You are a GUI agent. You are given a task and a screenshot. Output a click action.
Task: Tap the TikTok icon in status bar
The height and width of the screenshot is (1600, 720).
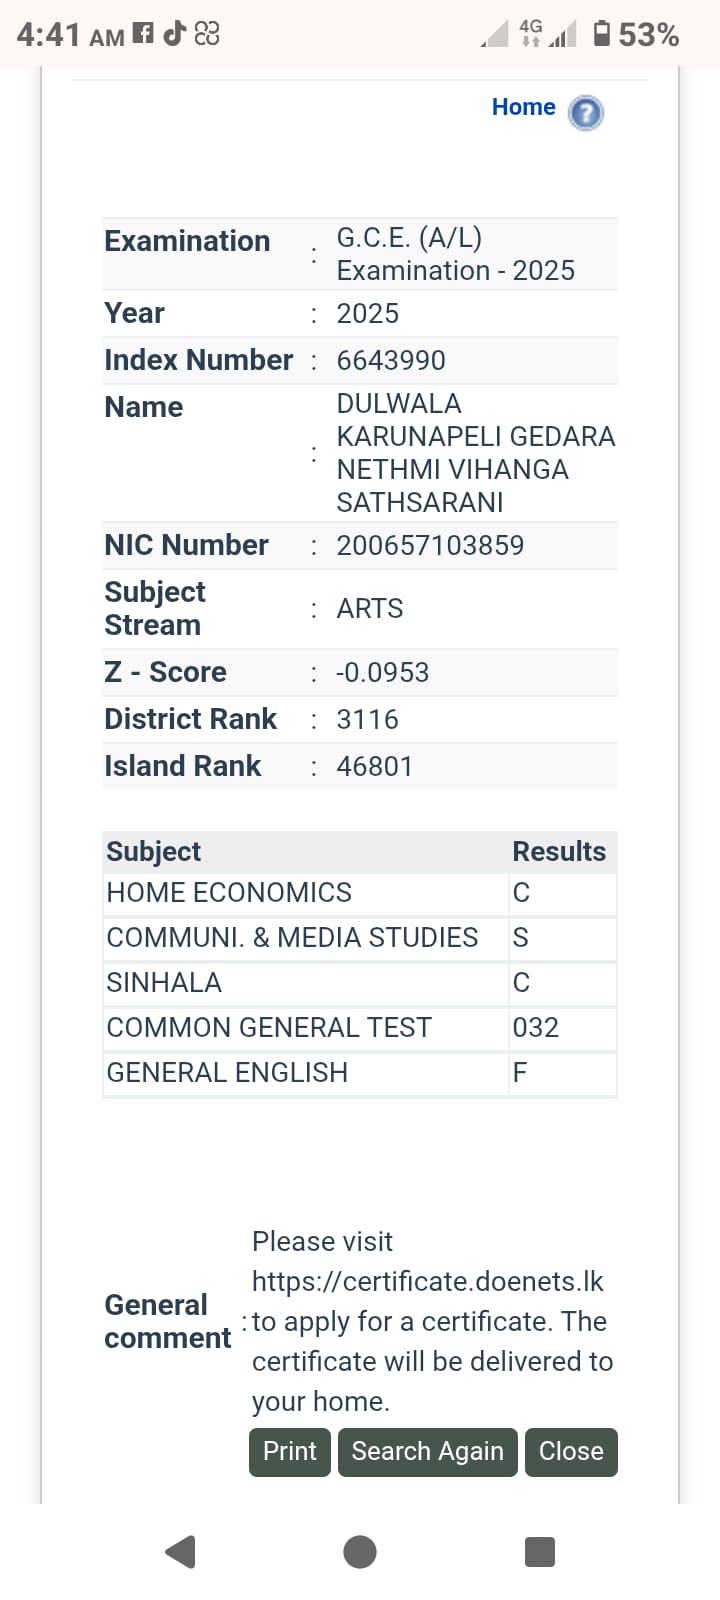pos(175,33)
